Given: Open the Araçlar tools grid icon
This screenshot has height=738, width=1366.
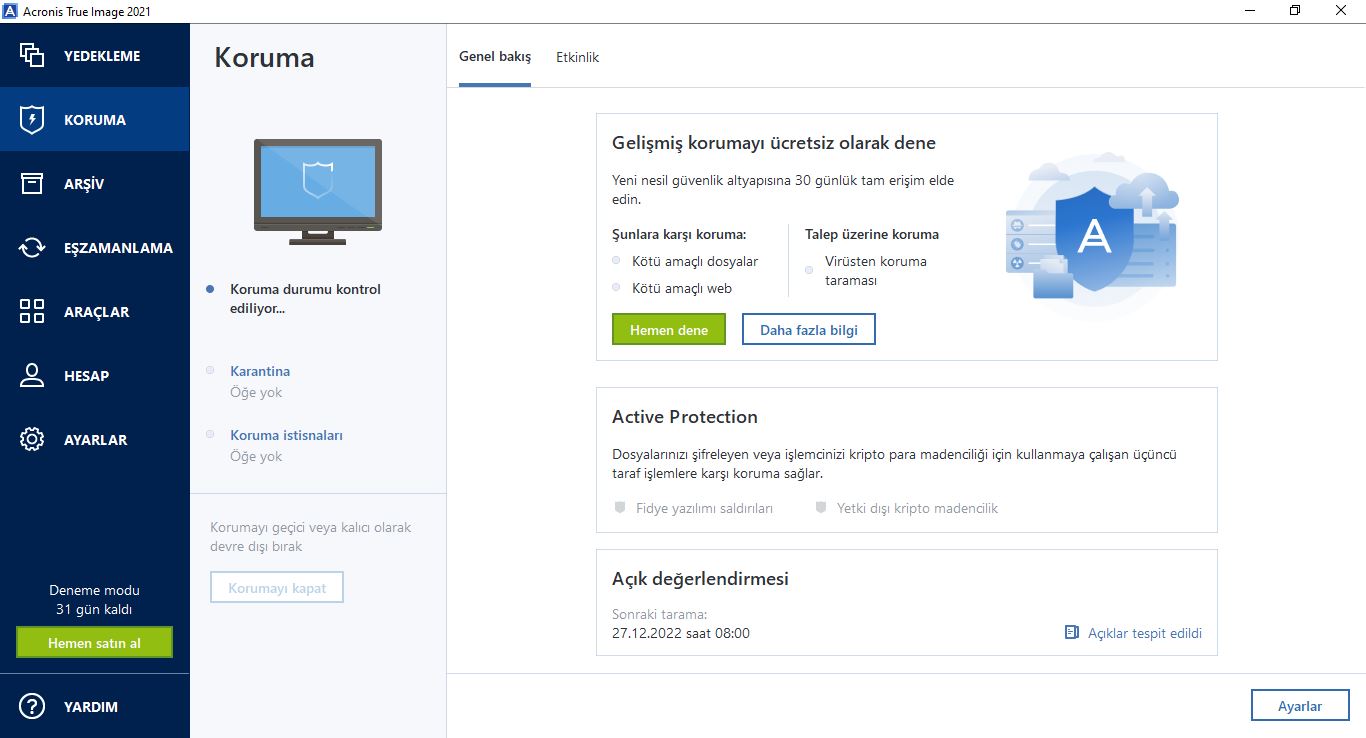Looking at the screenshot, I should click(x=32, y=311).
